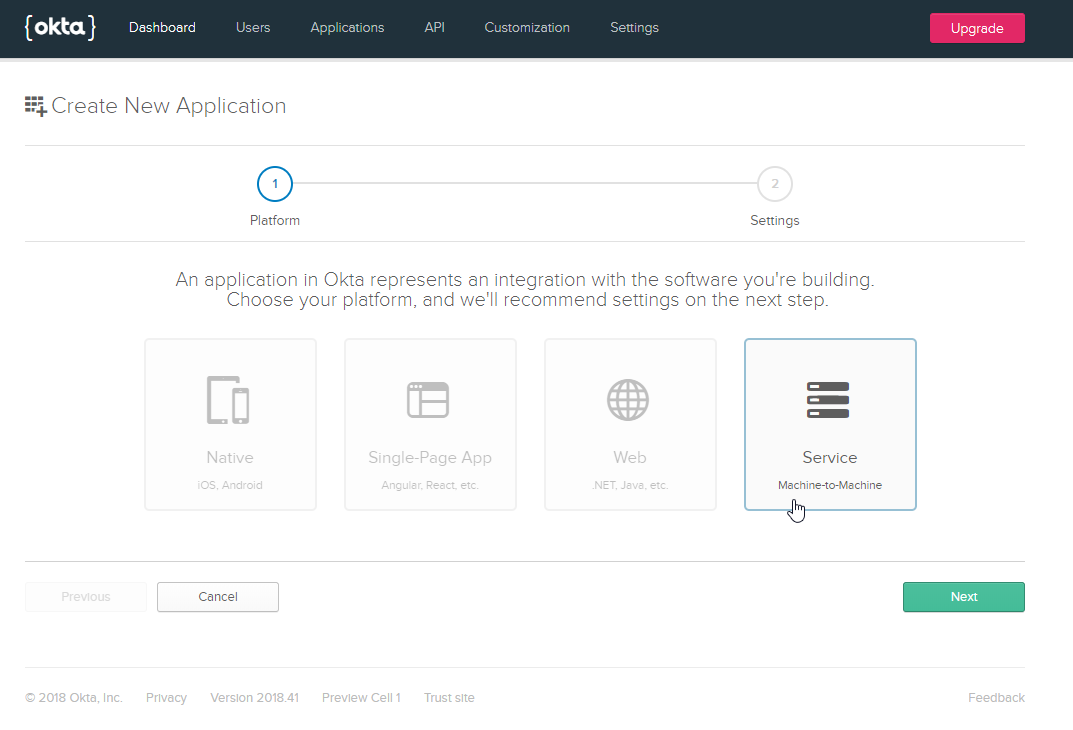
Task: Open the Users menu
Action: [253, 28]
